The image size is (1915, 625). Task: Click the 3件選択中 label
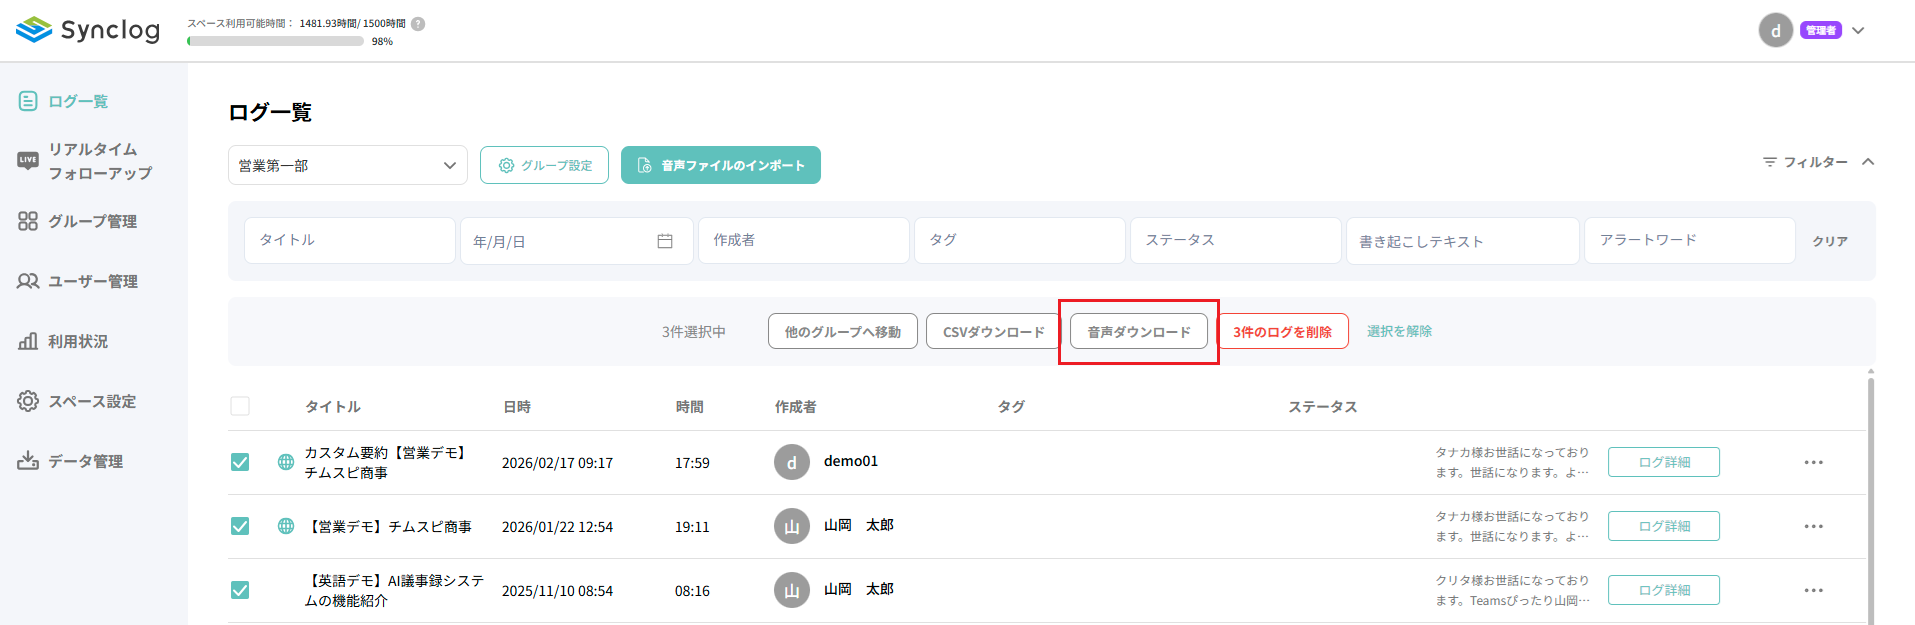point(693,332)
